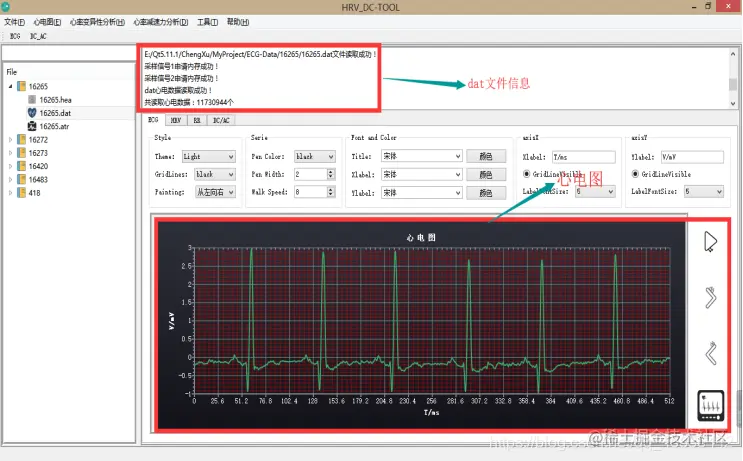Click the 16272 folder icon
The image size is (743, 461).
point(21,140)
